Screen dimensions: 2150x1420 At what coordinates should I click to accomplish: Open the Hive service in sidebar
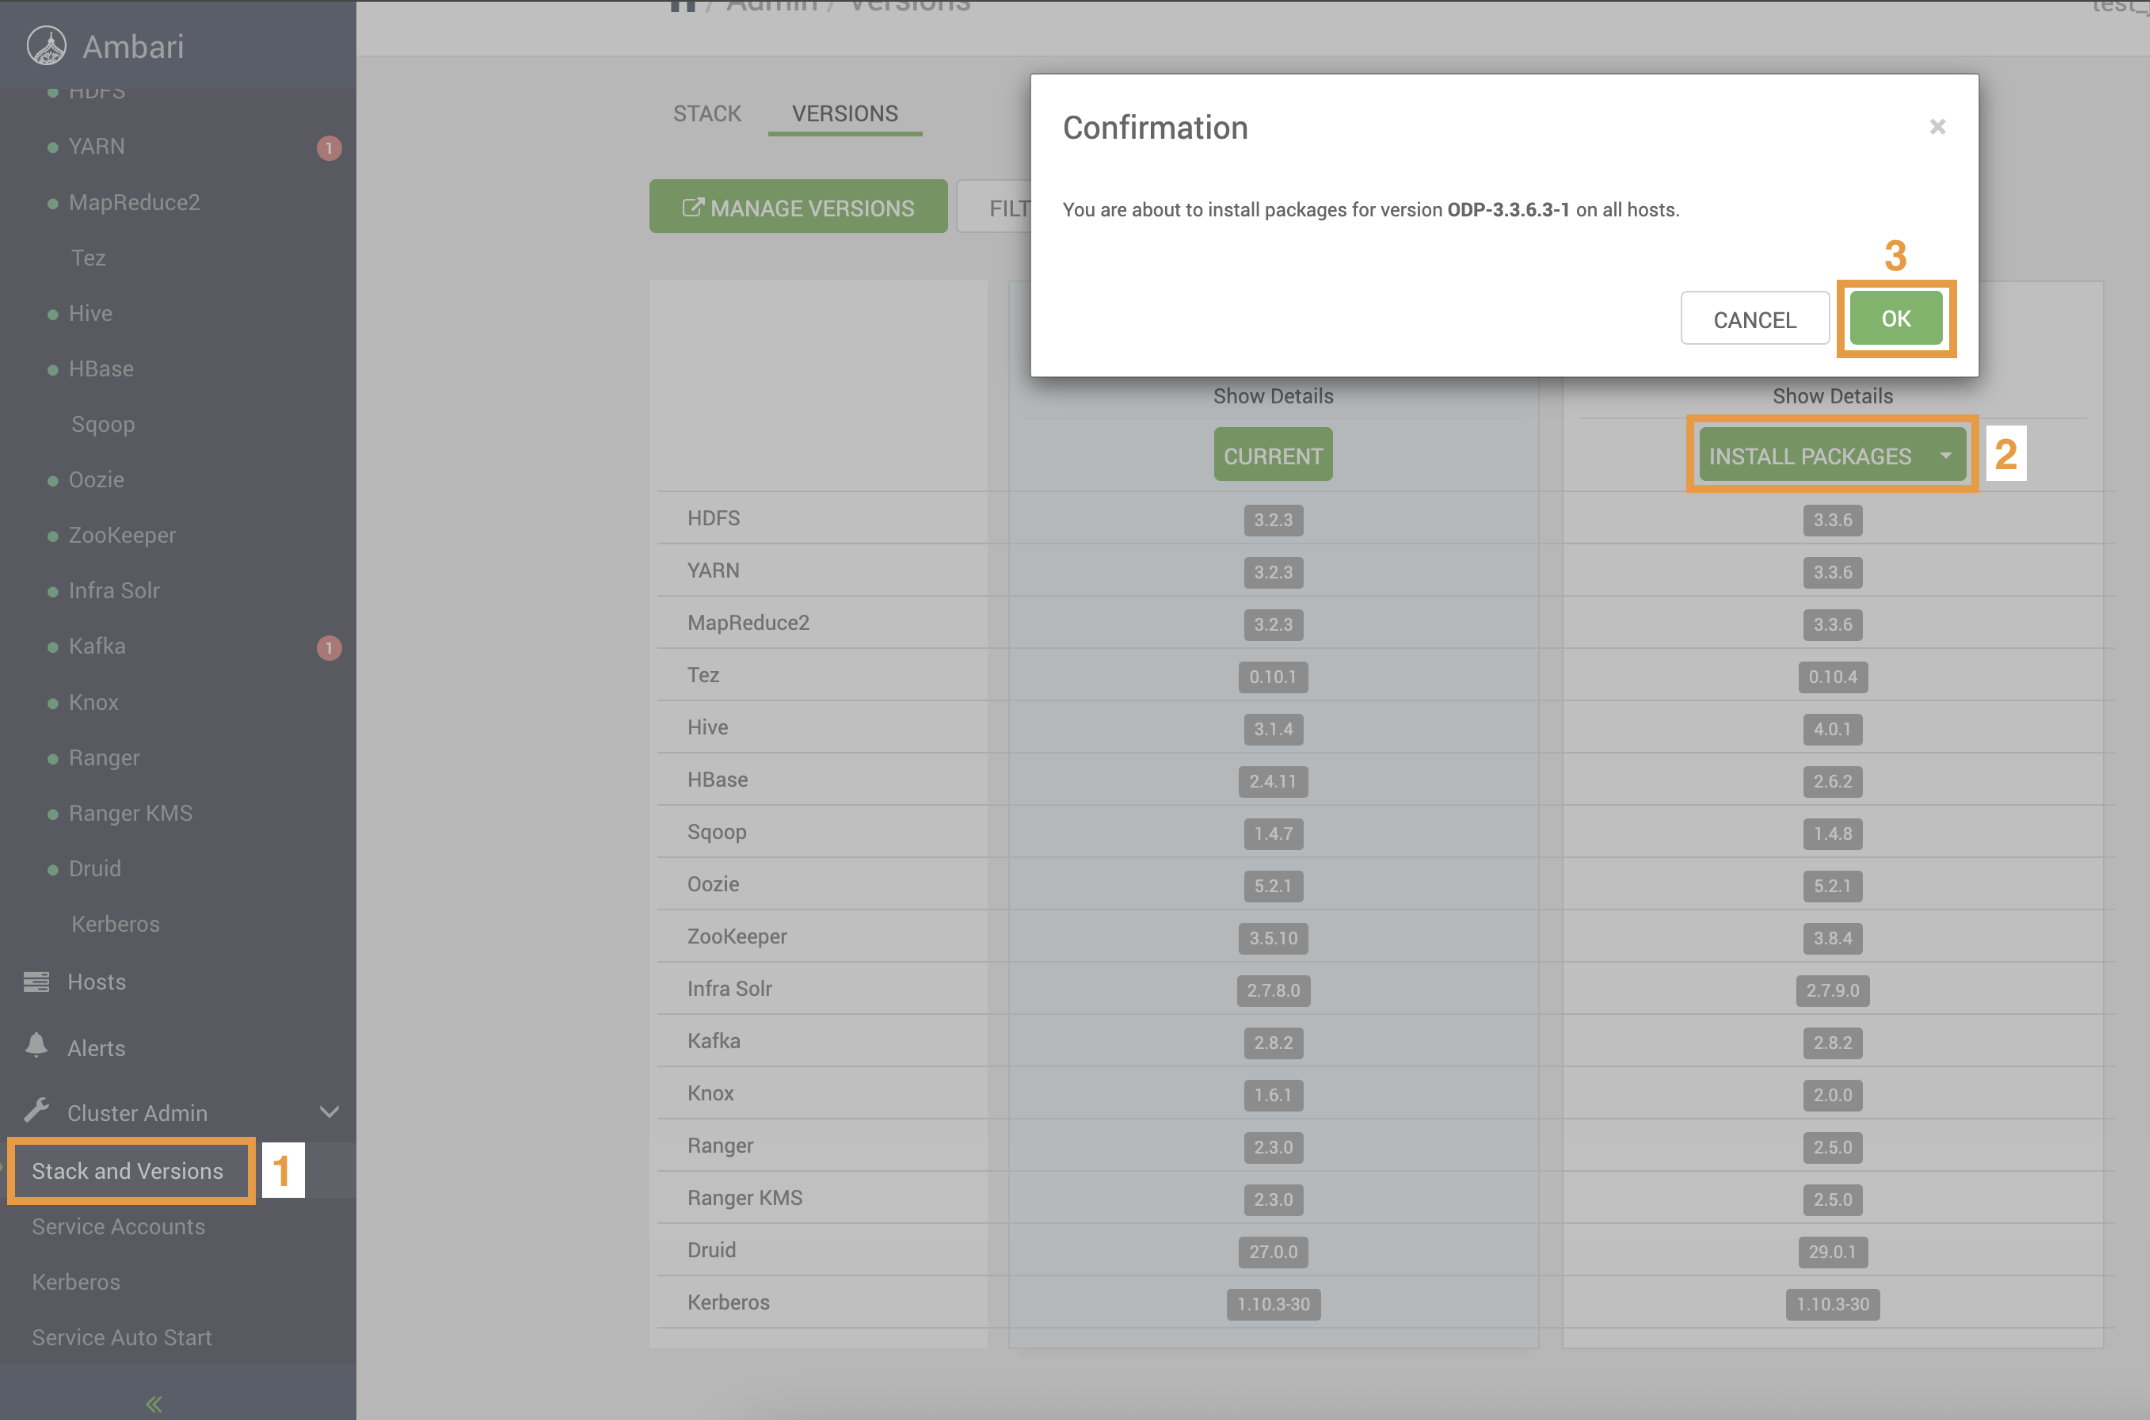click(x=90, y=314)
